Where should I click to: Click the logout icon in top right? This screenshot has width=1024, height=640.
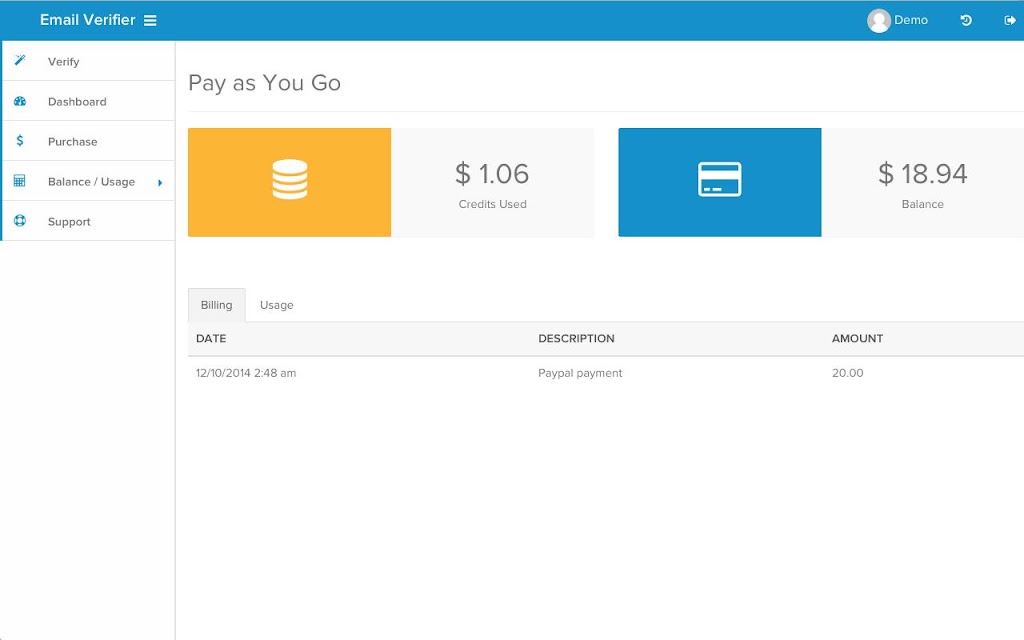coord(1010,20)
